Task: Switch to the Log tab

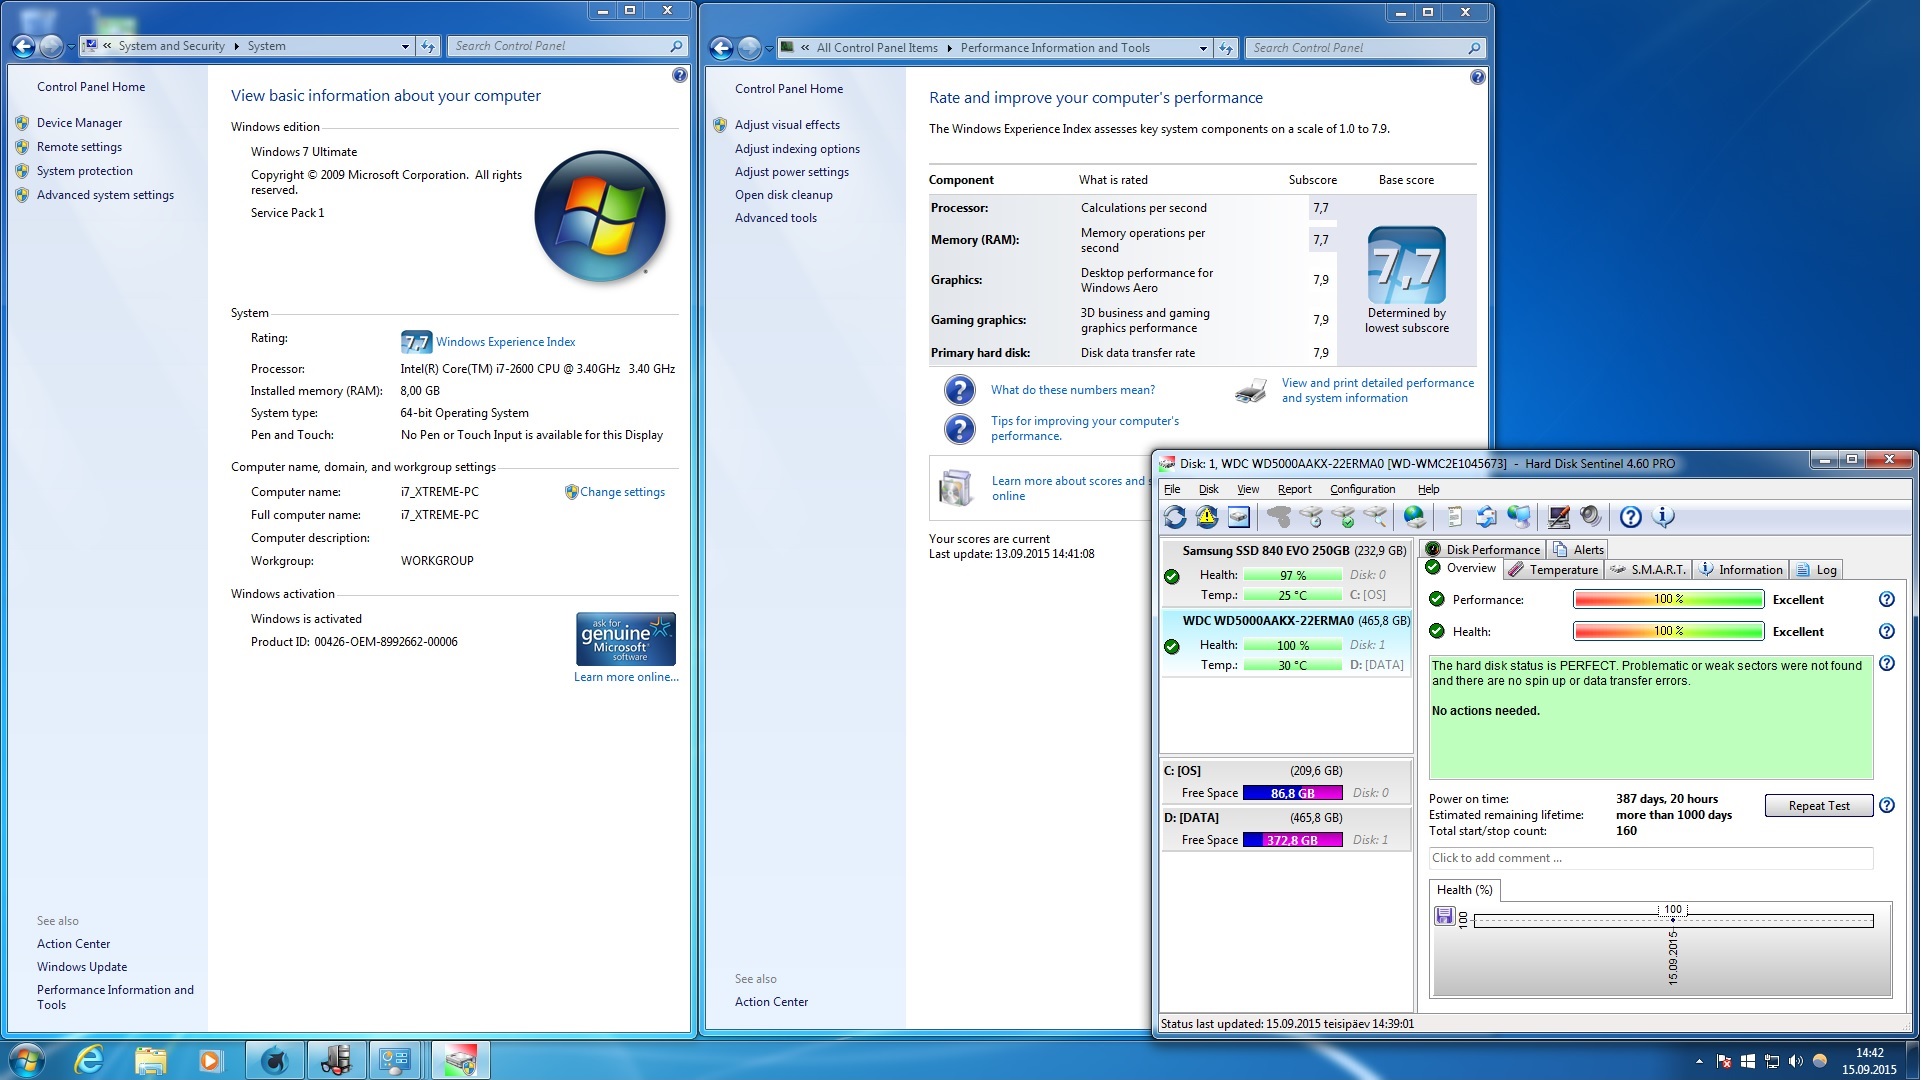Action: (x=1817, y=570)
